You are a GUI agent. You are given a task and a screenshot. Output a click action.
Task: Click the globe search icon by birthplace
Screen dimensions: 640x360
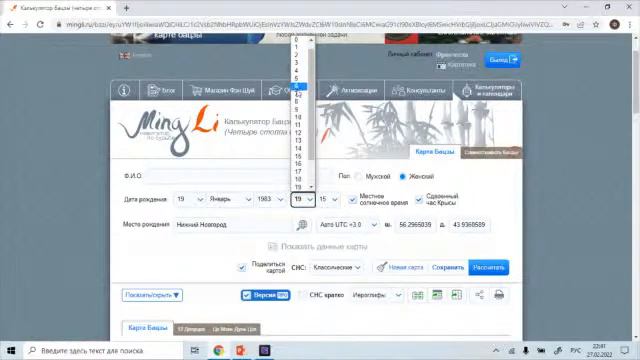pos(302,225)
